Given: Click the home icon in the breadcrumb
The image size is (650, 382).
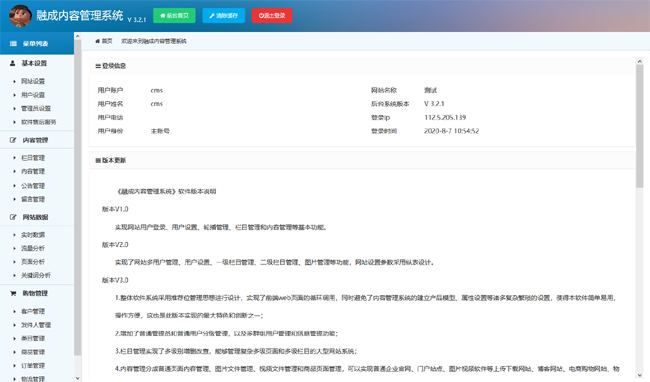Looking at the screenshot, I should click(x=97, y=41).
